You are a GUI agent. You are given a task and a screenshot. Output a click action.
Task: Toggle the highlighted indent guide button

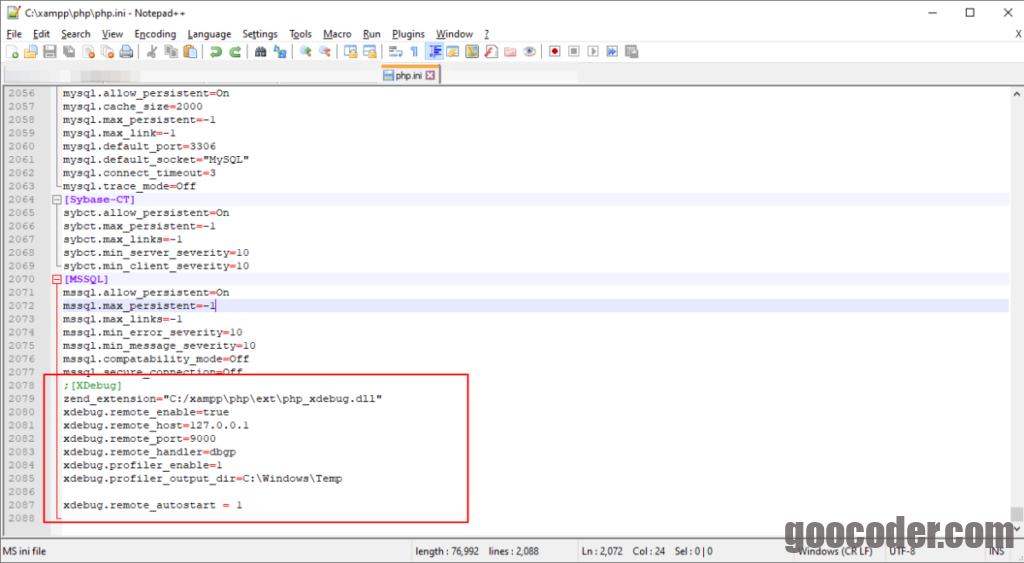[x=436, y=51]
